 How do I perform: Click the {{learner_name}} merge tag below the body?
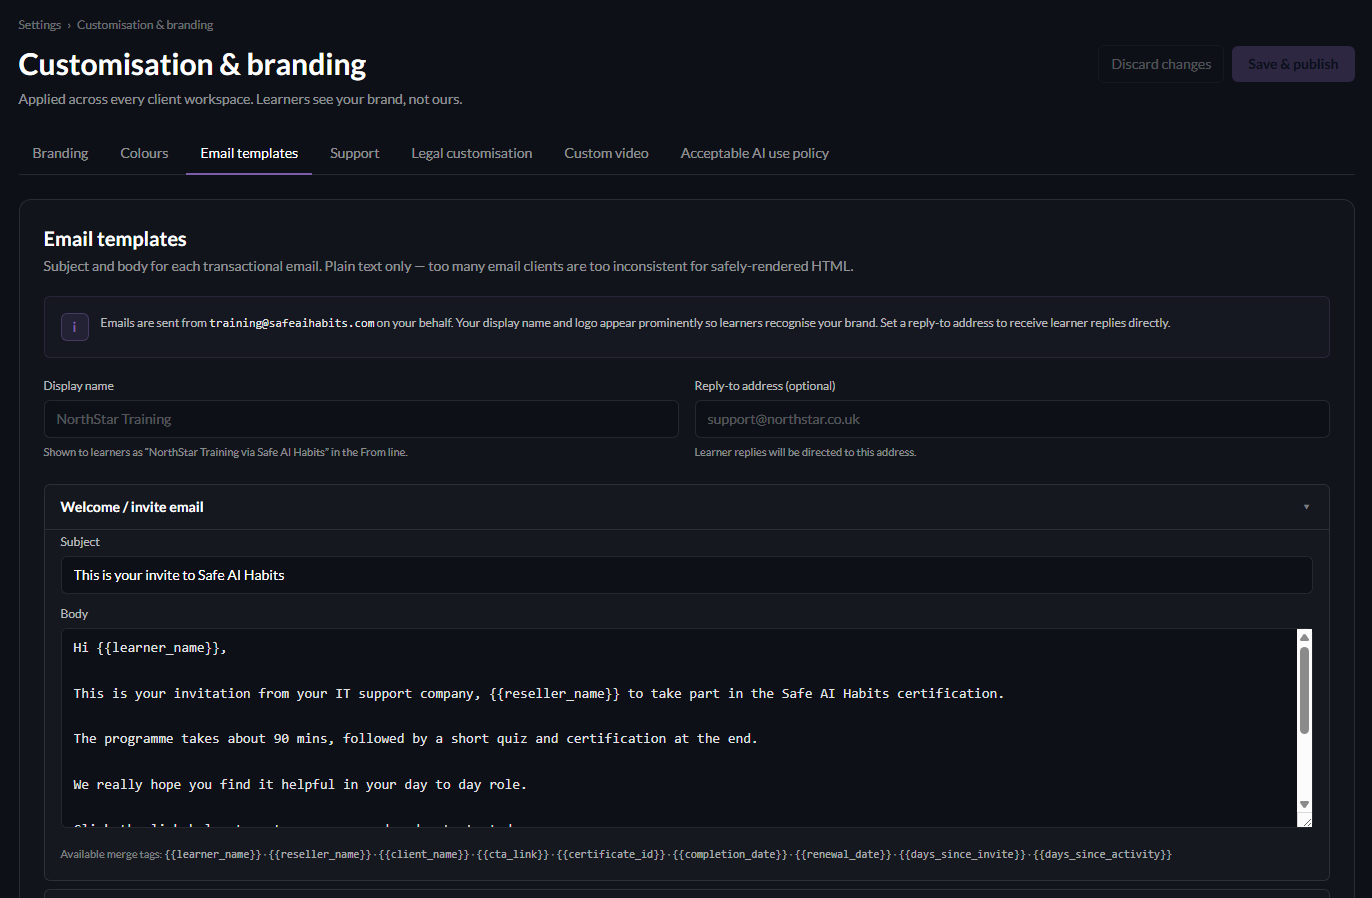[213, 854]
